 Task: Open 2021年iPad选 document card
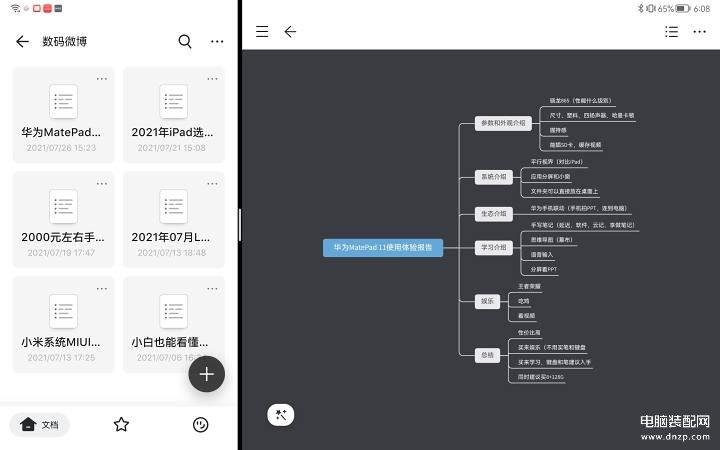(x=174, y=115)
